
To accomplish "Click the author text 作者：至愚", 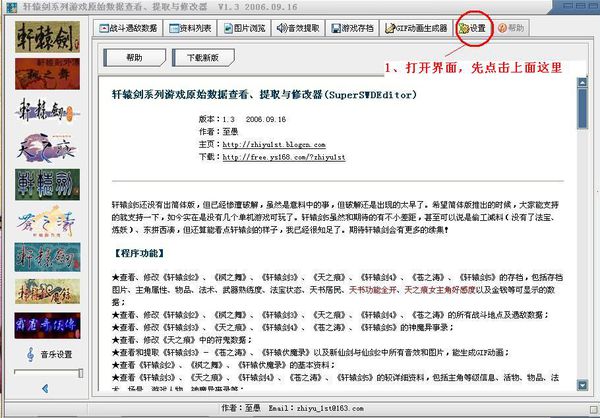I will point(218,132).
